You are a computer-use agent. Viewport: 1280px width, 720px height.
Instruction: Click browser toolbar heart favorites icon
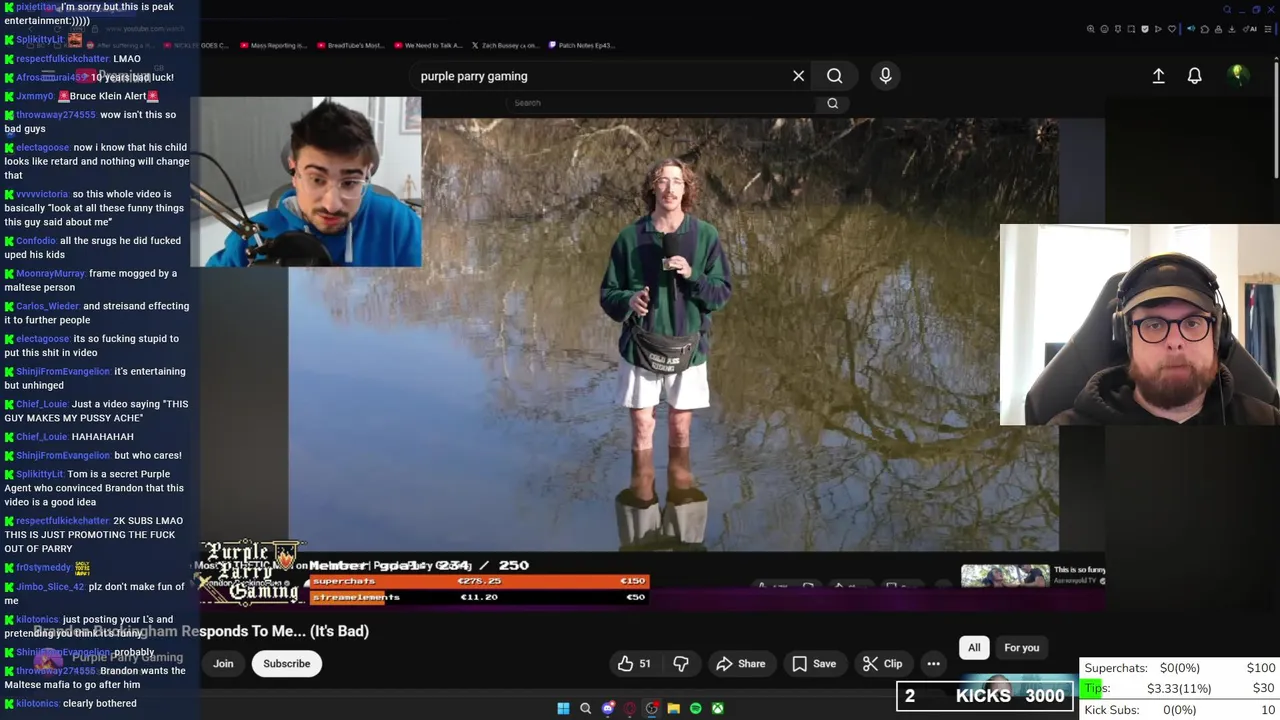1172,29
